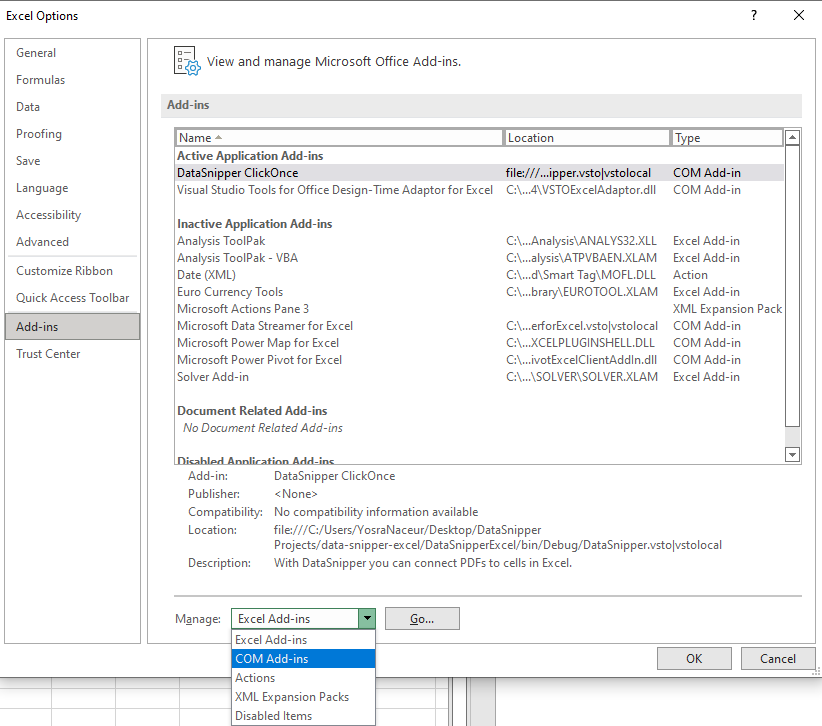This screenshot has height=726, width=822.
Task: Click the Add-ins gear icon at dialog top
Action: 186,59
